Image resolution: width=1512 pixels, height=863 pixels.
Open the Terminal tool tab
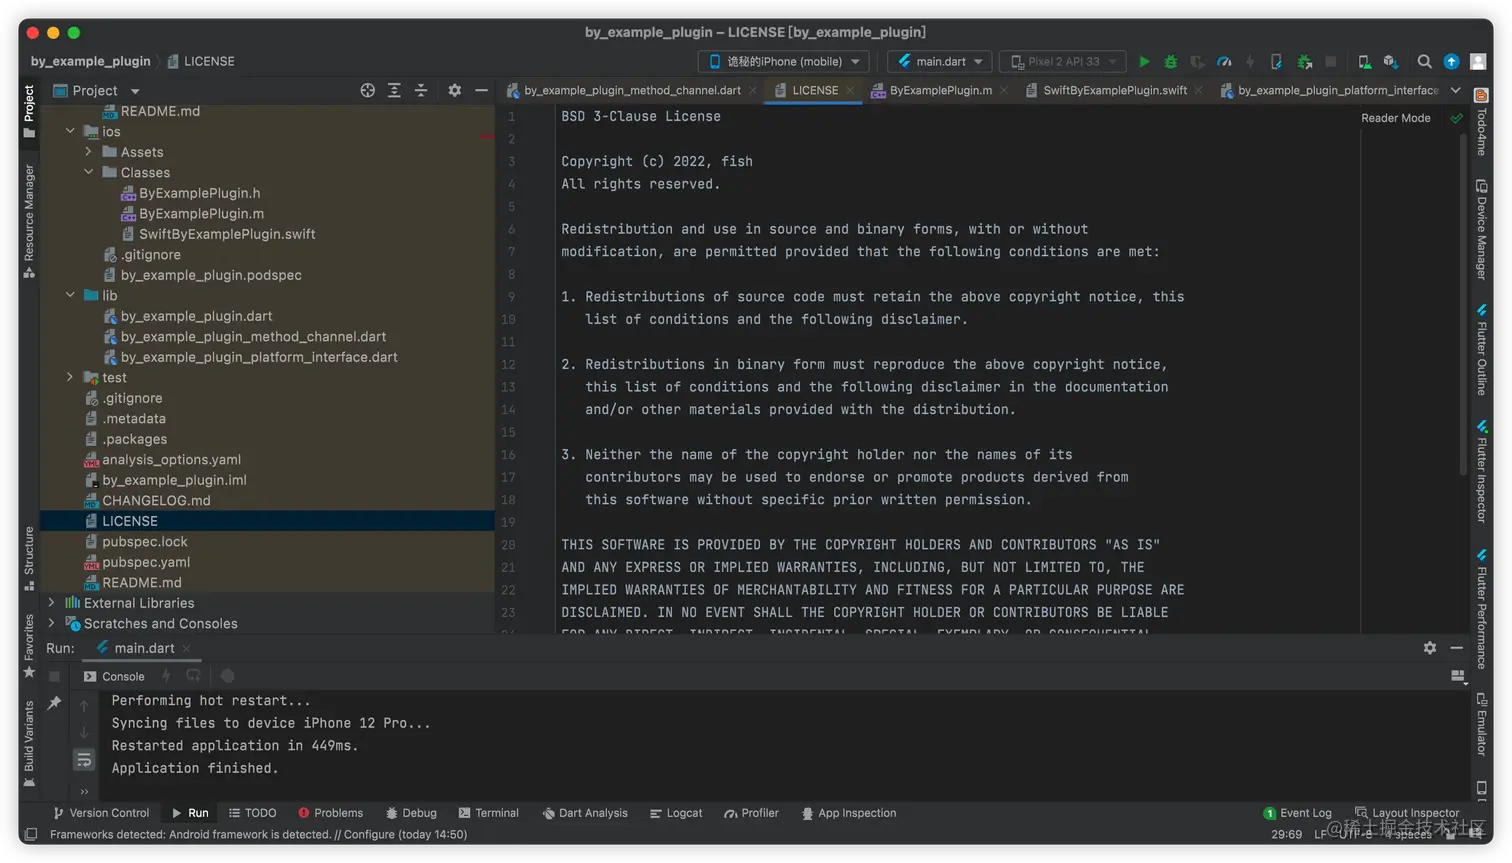(x=488, y=813)
